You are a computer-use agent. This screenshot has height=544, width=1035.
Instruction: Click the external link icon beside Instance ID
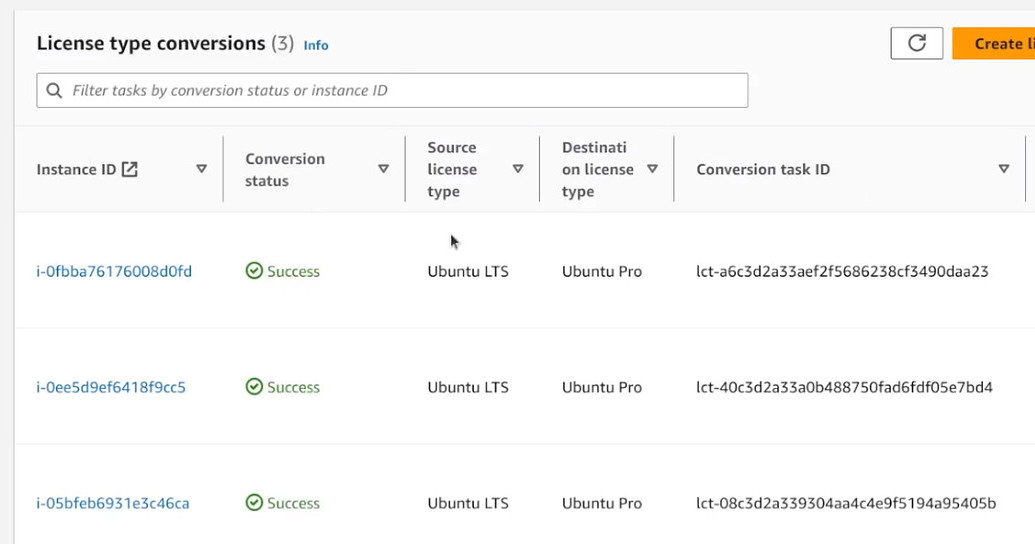[x=130, y=169]
